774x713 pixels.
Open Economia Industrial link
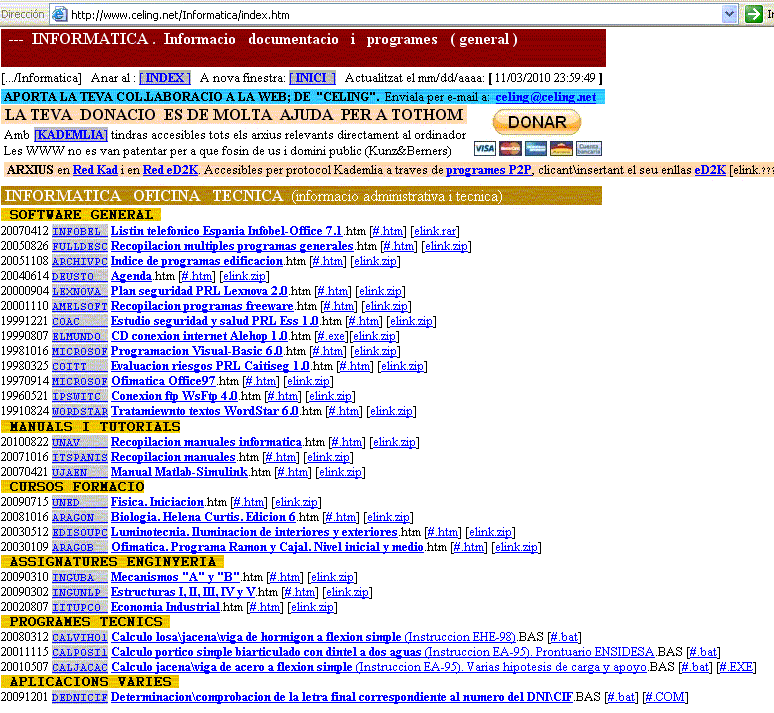[165, 607]
